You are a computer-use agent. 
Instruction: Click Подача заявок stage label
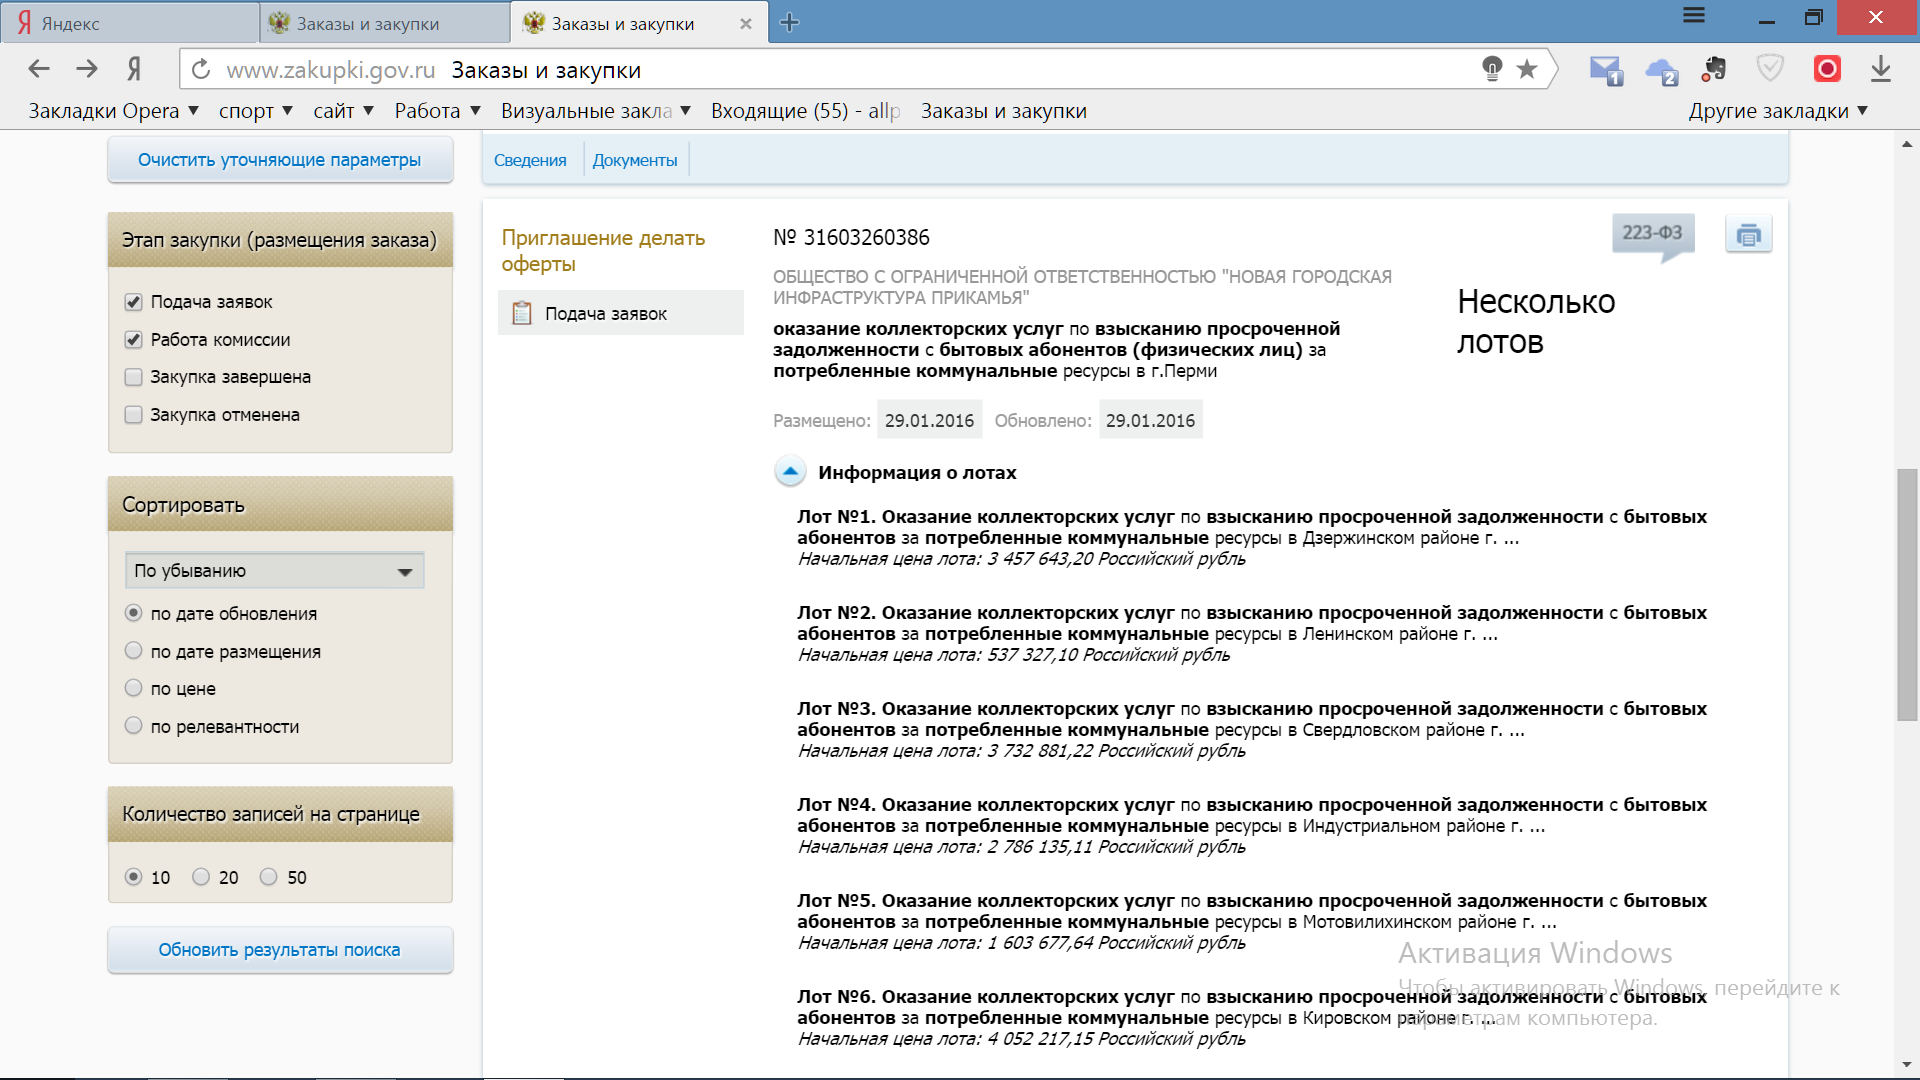[x=606, y=314]
